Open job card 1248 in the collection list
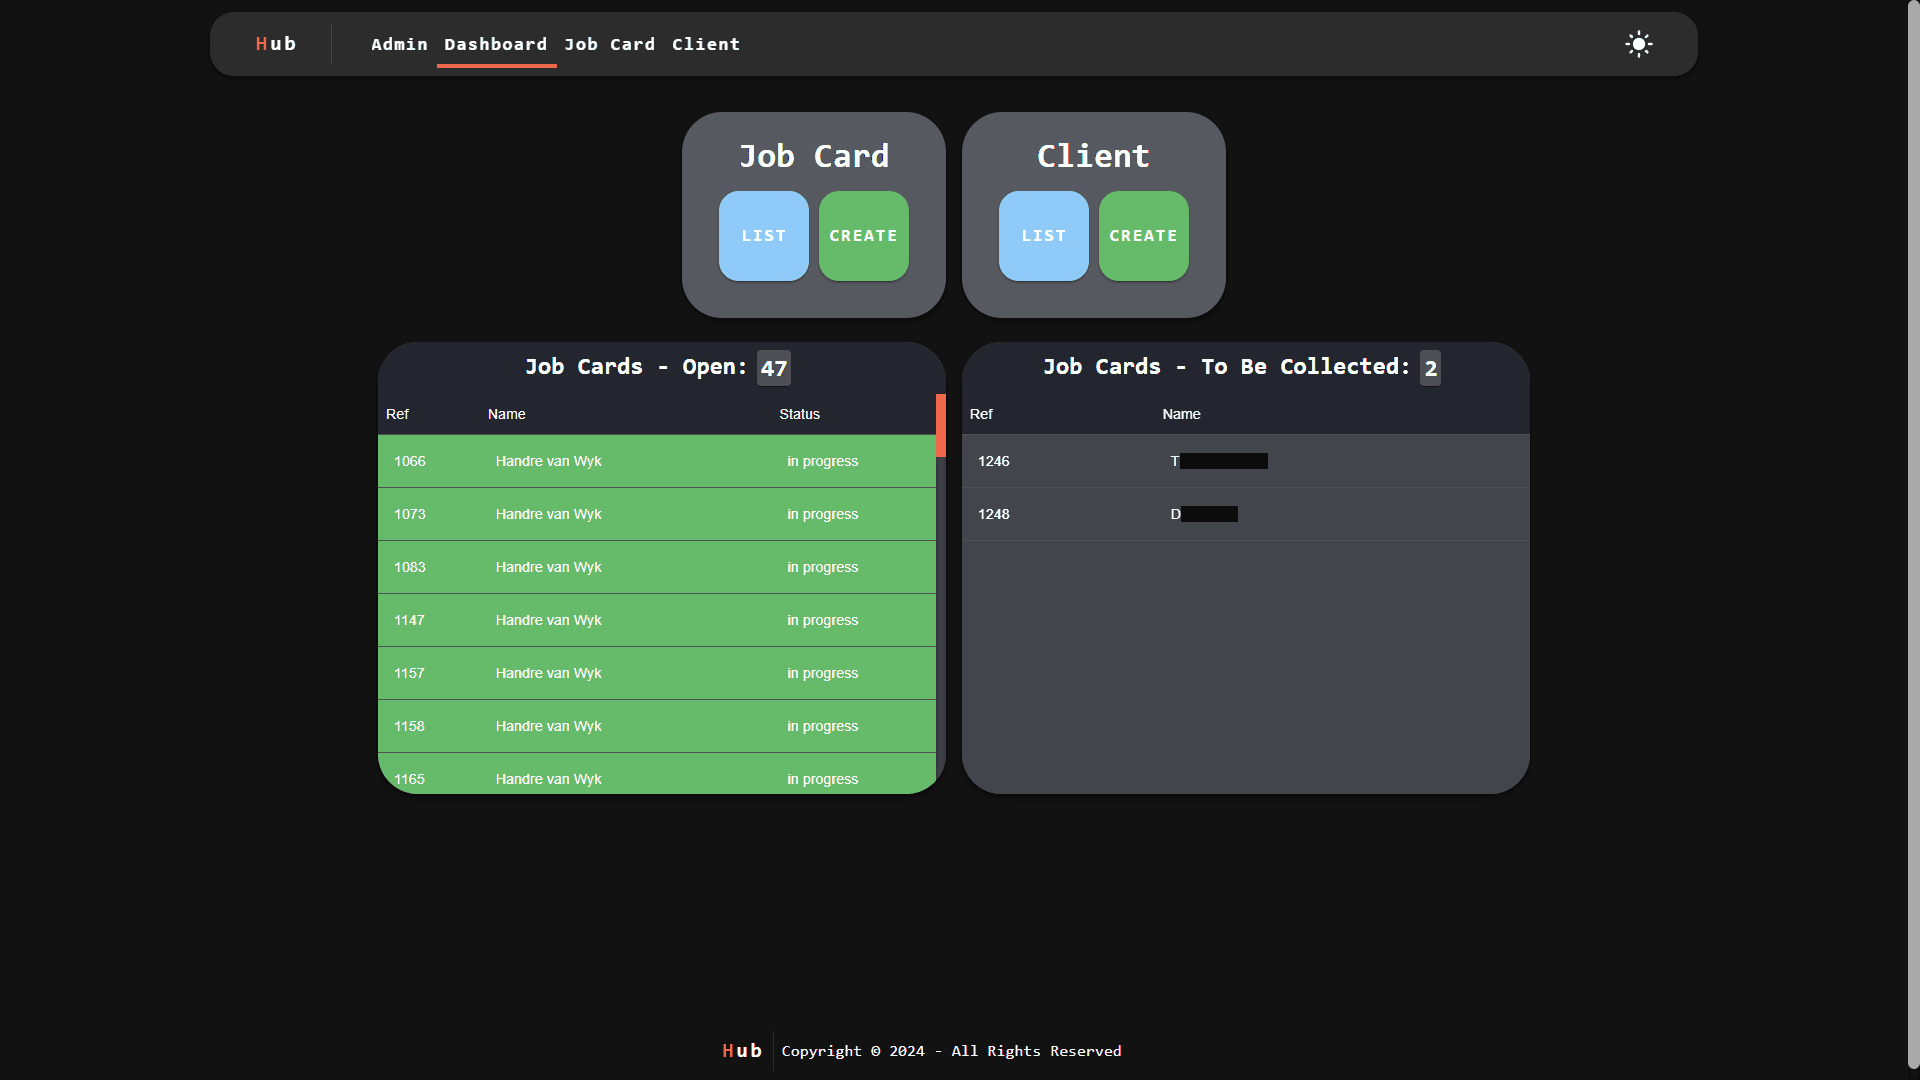The image size is (1920, 1080). pyautogui.click(x=1244, y=514)
